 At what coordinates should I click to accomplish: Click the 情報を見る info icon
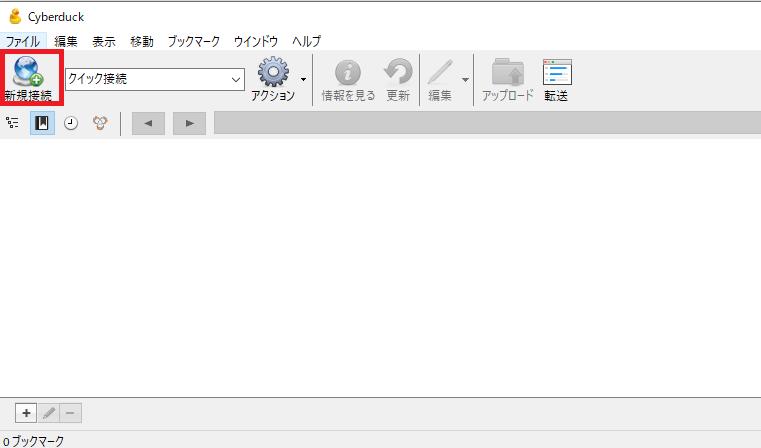click(348, 73)
